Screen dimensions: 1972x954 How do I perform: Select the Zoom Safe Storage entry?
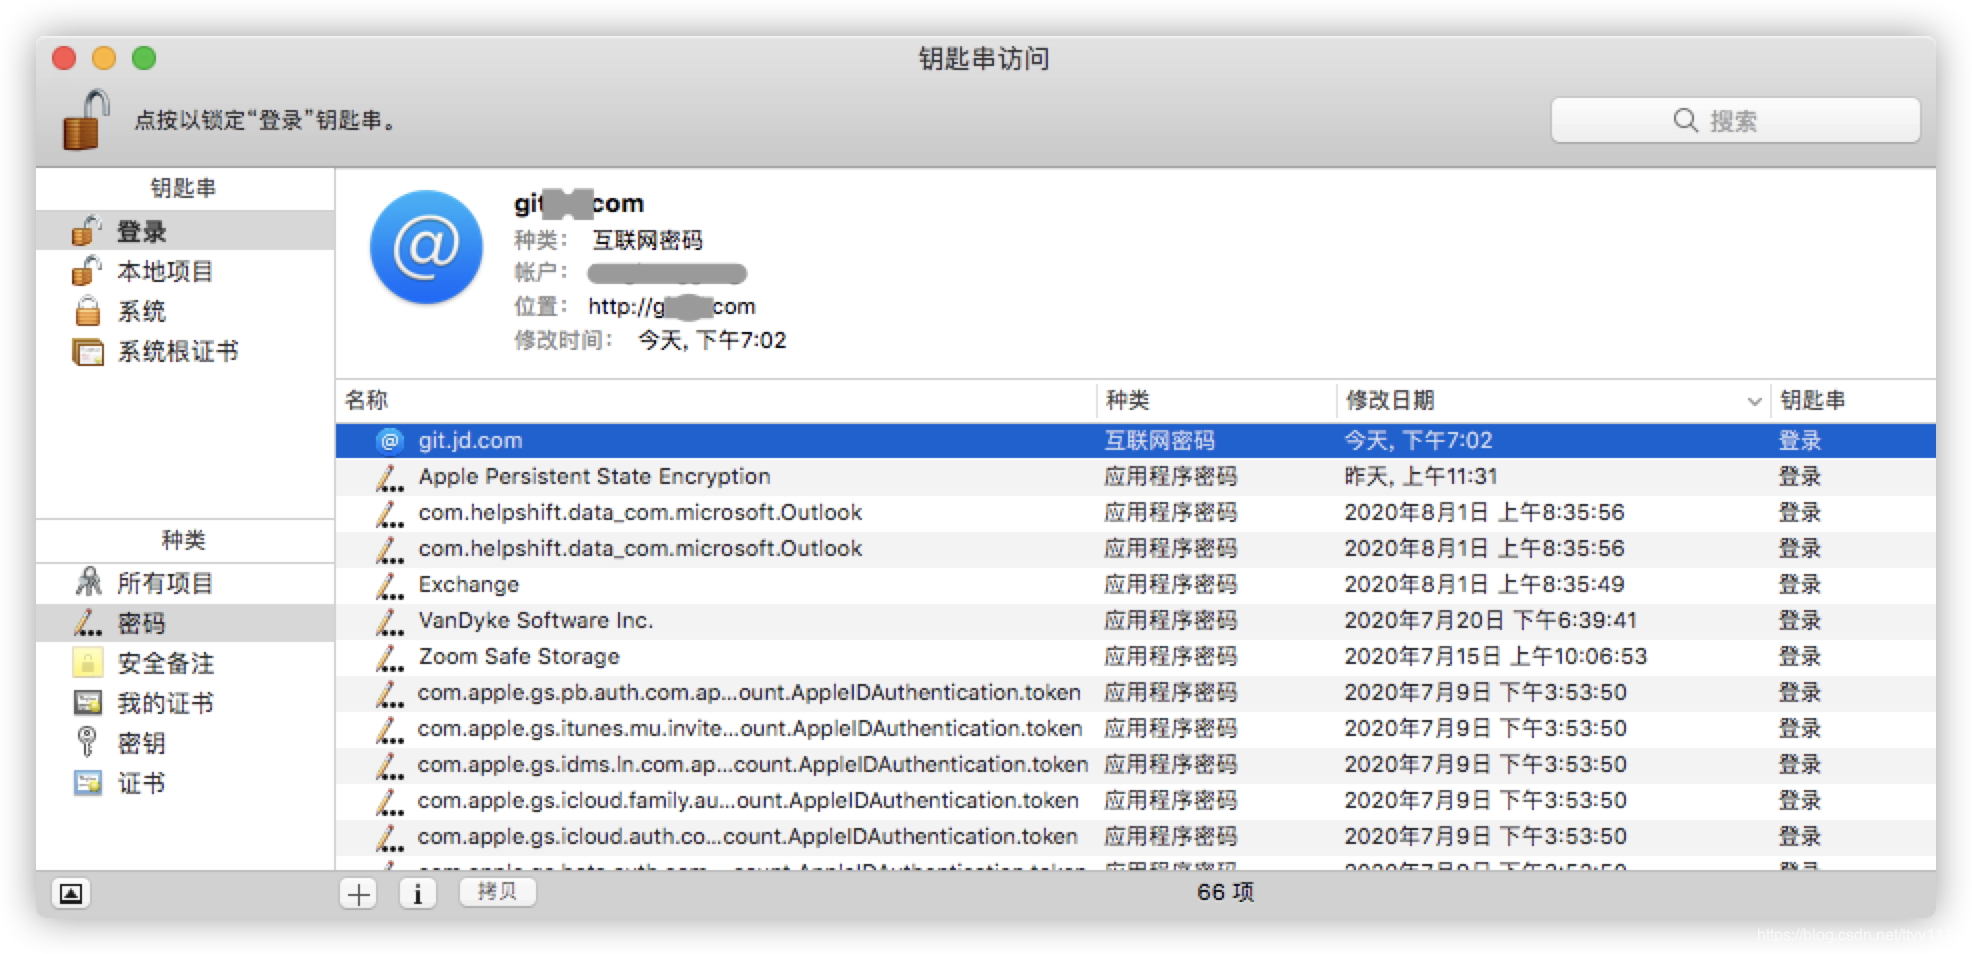pyautogui.click(x=1135, y=656)
